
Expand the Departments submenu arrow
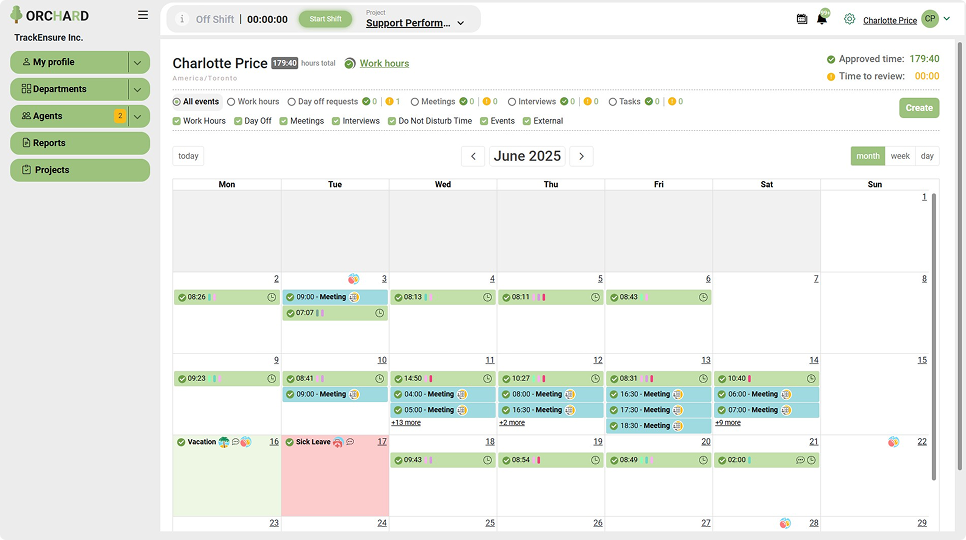(138, 89)
